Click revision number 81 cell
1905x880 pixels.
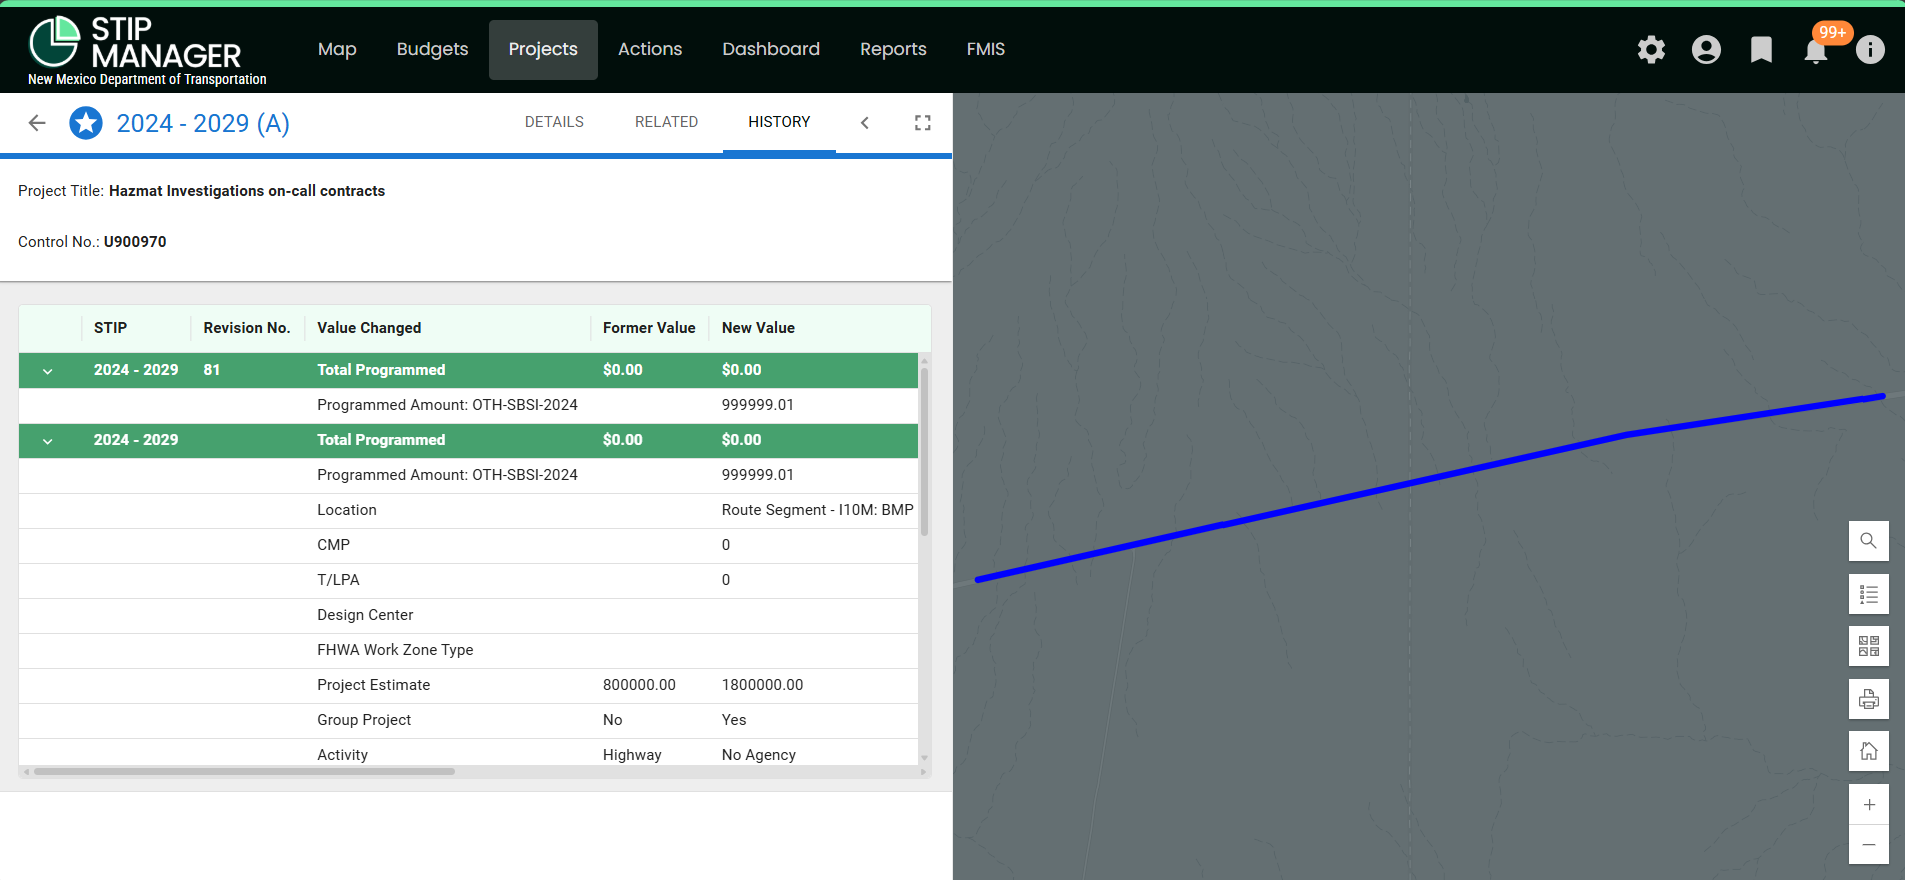tap(212, 370)
